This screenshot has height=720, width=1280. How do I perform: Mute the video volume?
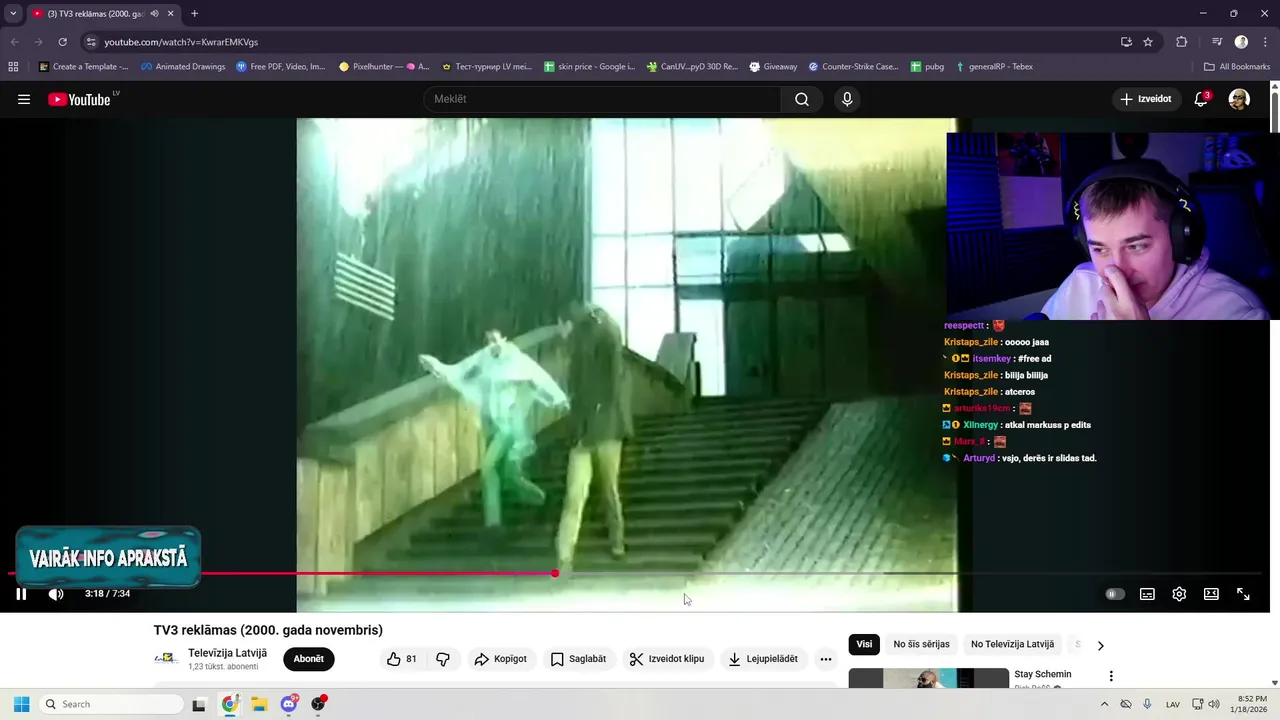pos(56,594)
